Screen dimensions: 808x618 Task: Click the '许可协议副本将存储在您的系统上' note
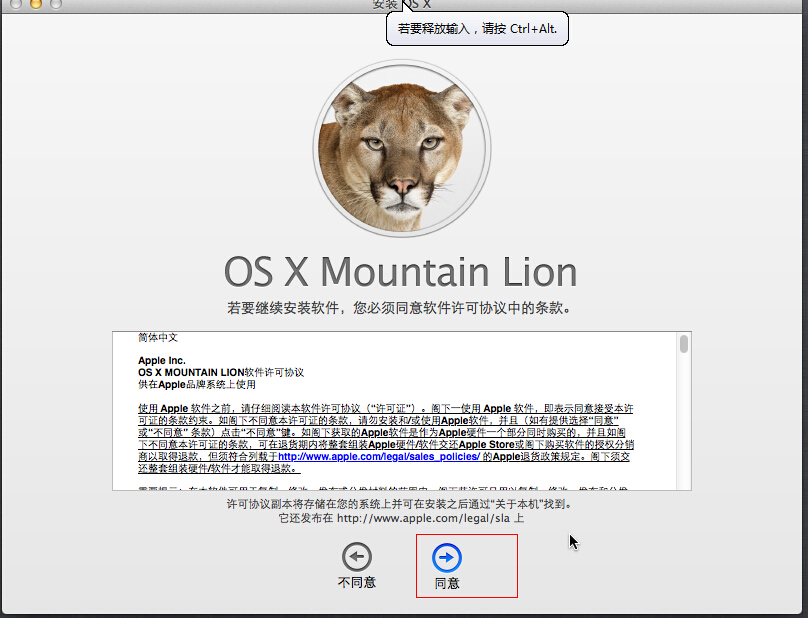[x=400, y=504]
